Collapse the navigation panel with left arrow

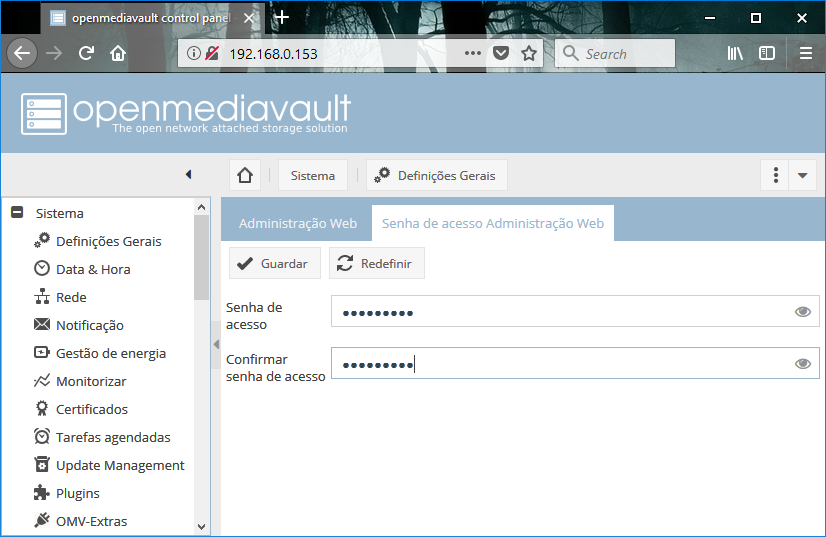coord(189,174)
